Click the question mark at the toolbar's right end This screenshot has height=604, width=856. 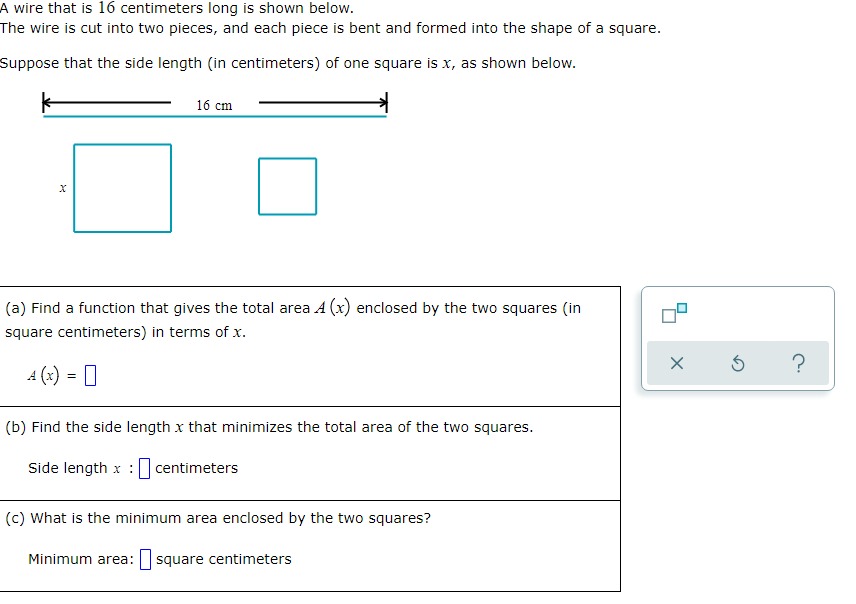pyautogui.click(x=798, y=364)
